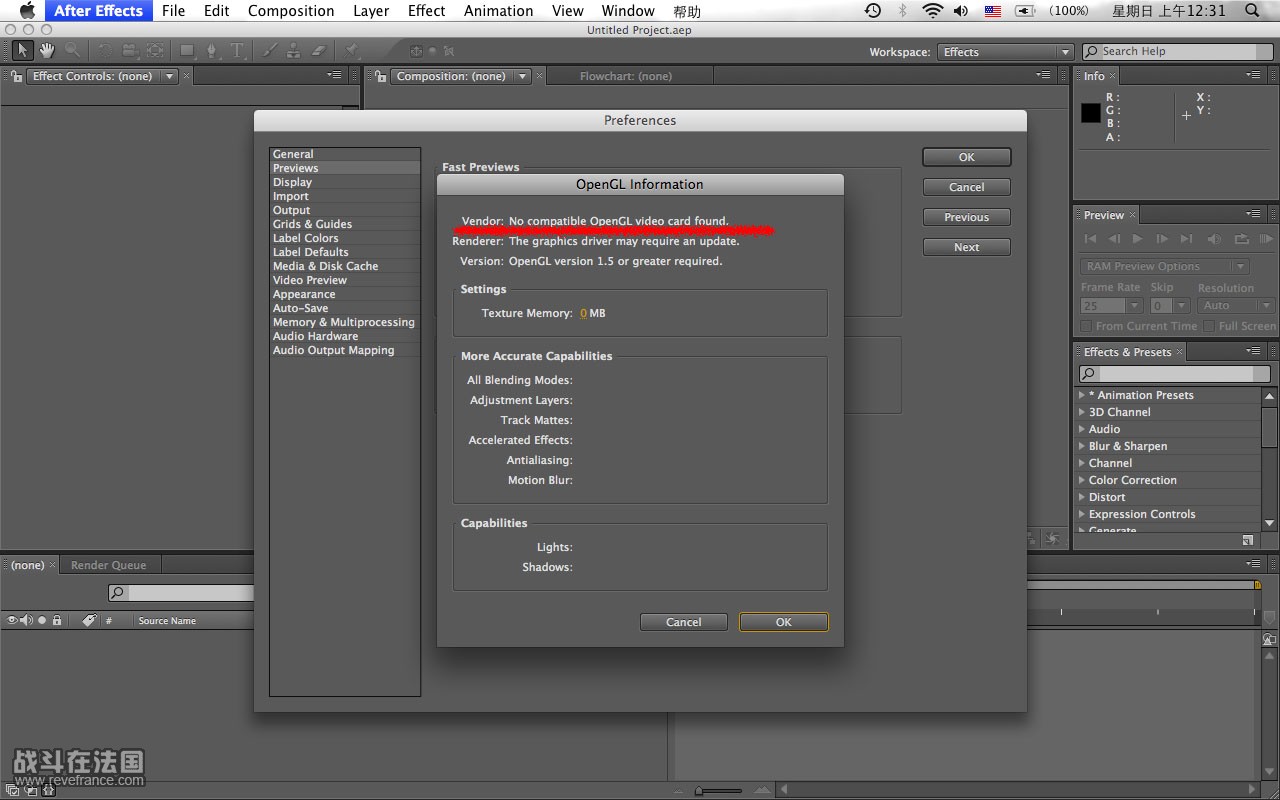Open the Preview panel options menu icon

(x=1254, y=214)
